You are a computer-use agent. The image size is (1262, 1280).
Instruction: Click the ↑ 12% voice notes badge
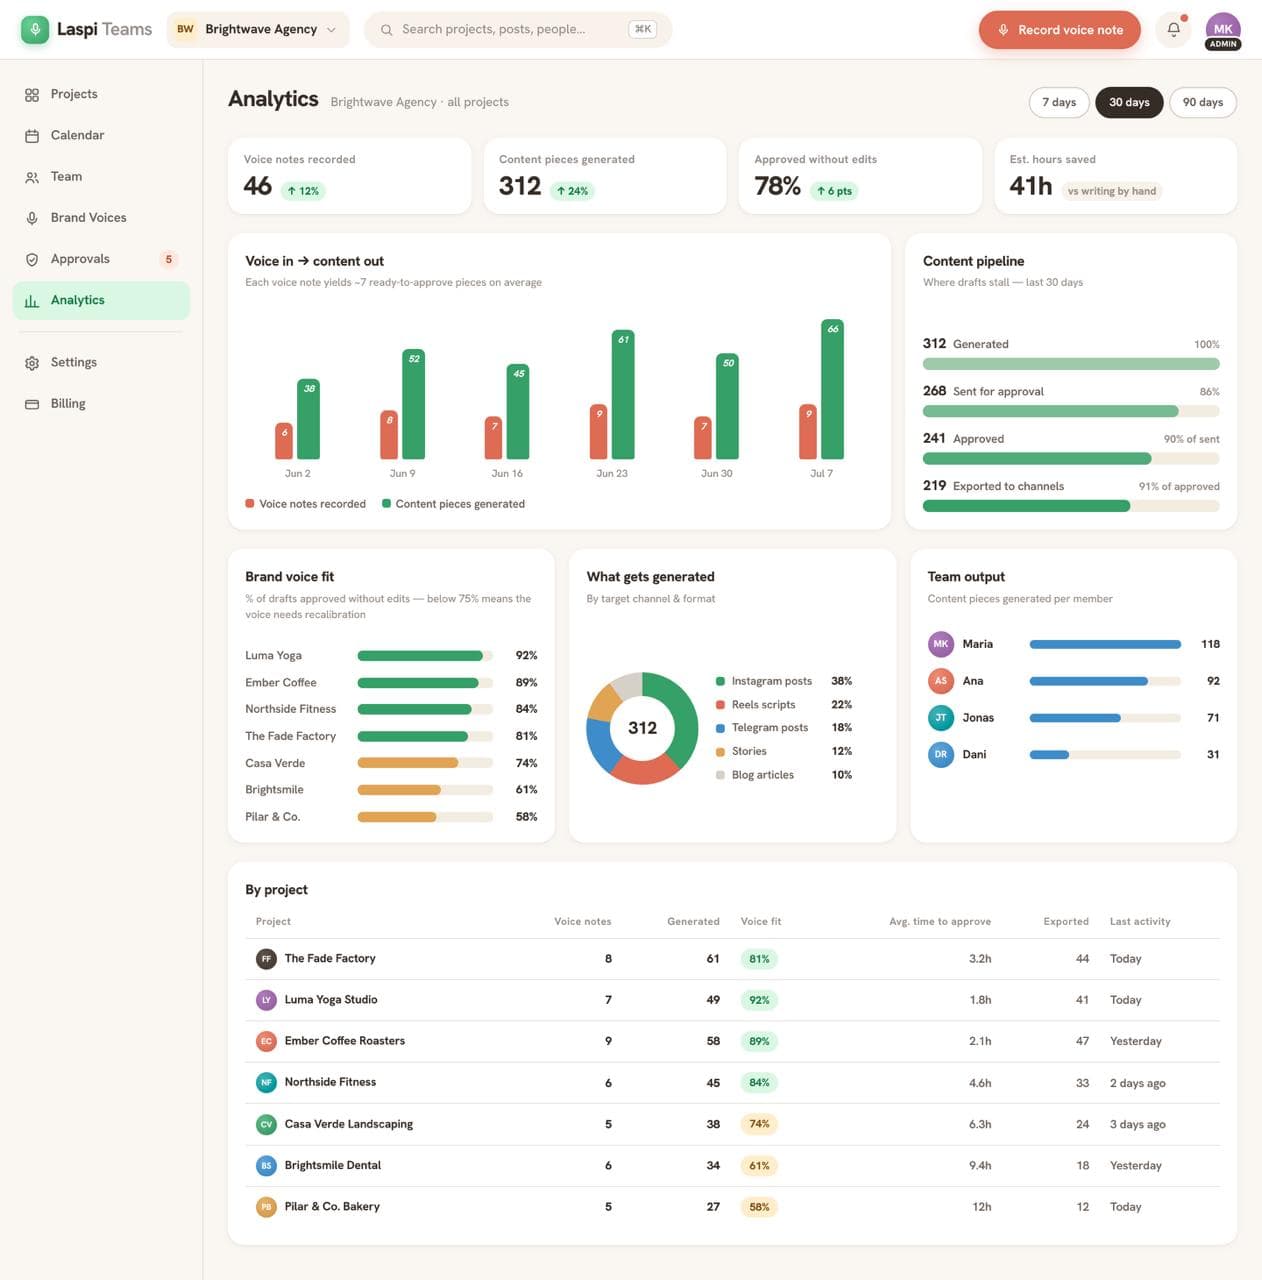(x=303, y=191)
